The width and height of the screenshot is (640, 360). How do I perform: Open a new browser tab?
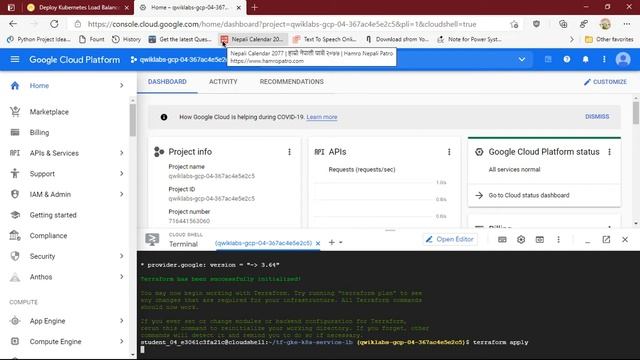click(254, 7)
